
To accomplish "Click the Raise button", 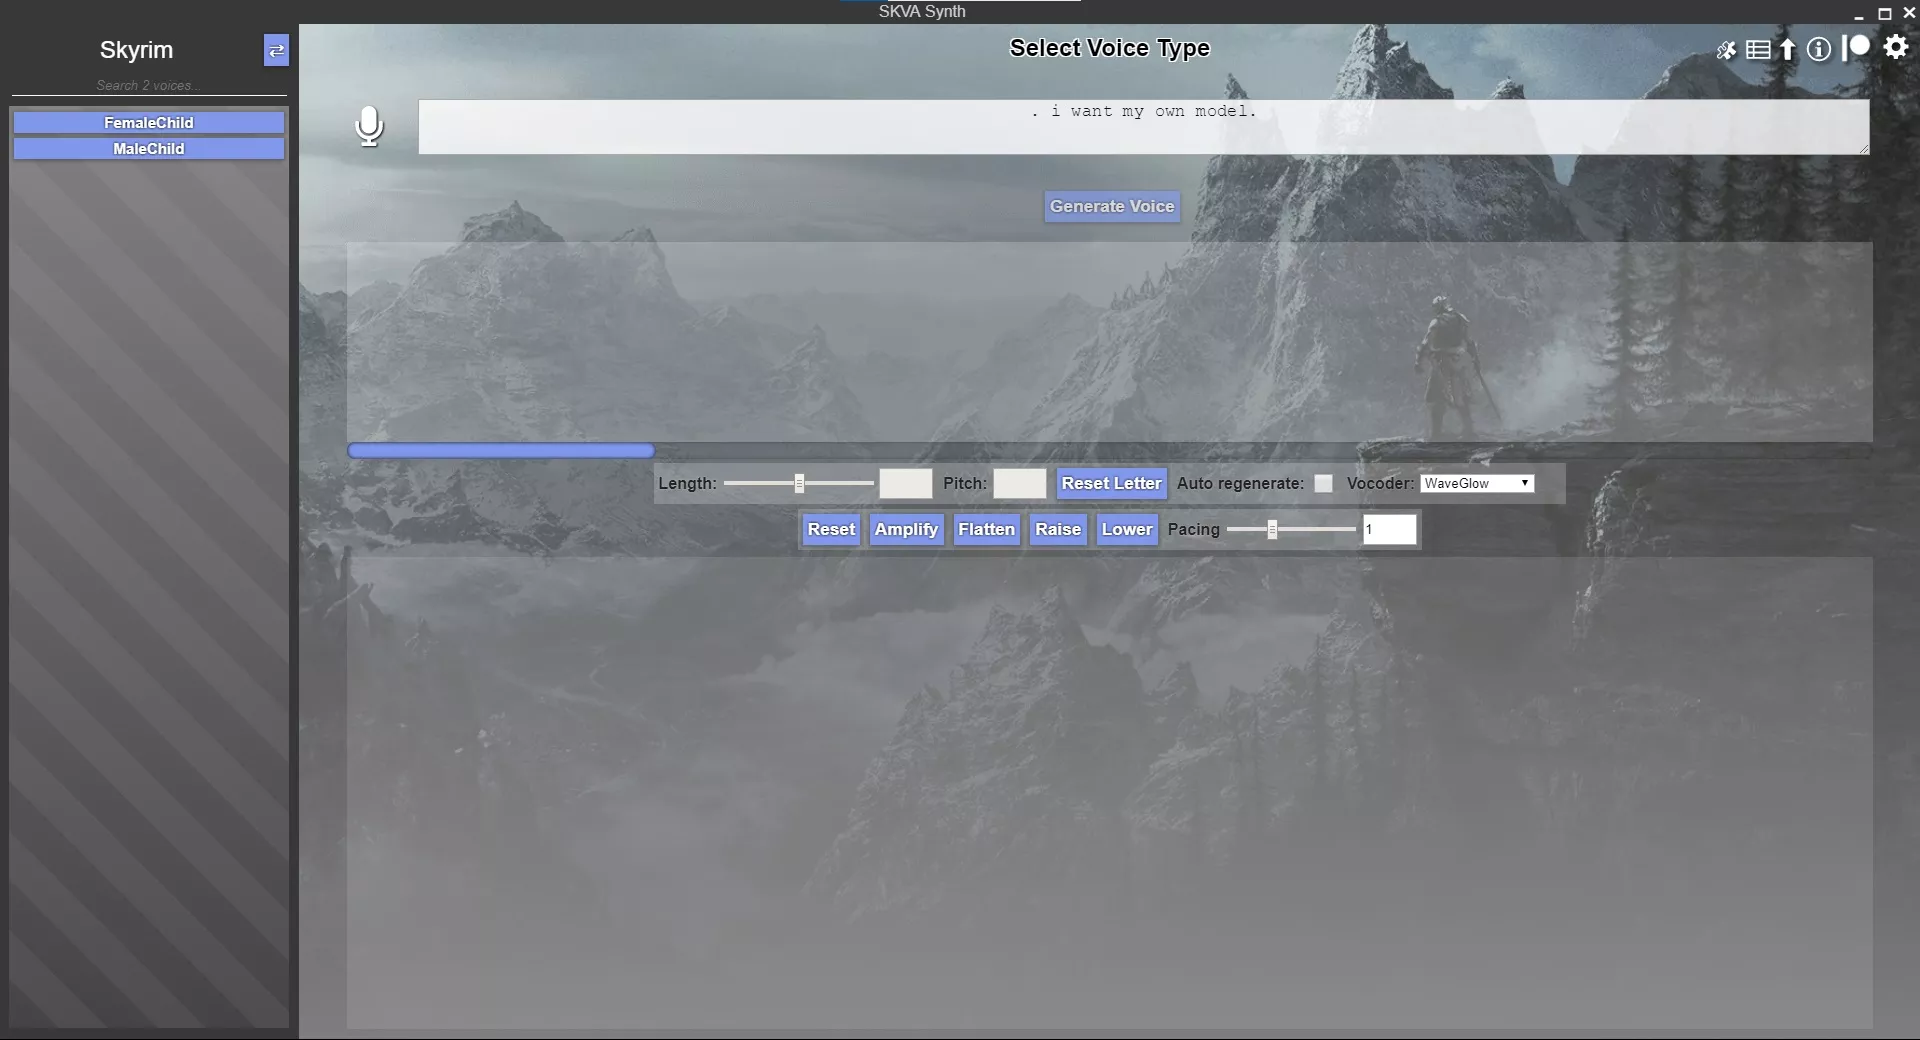I will point(1058,529).
